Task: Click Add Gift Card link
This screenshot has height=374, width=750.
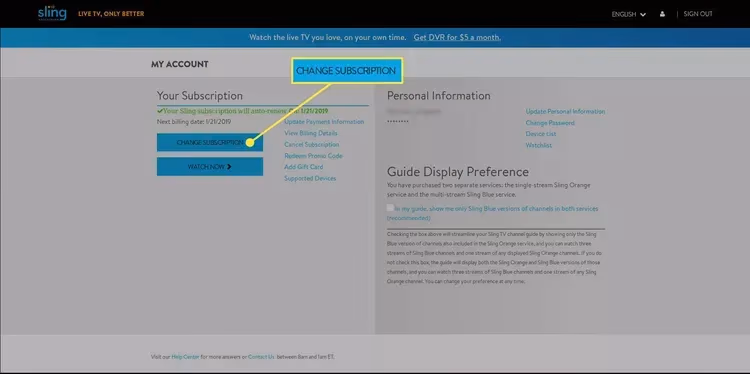Action: [303, 167]
